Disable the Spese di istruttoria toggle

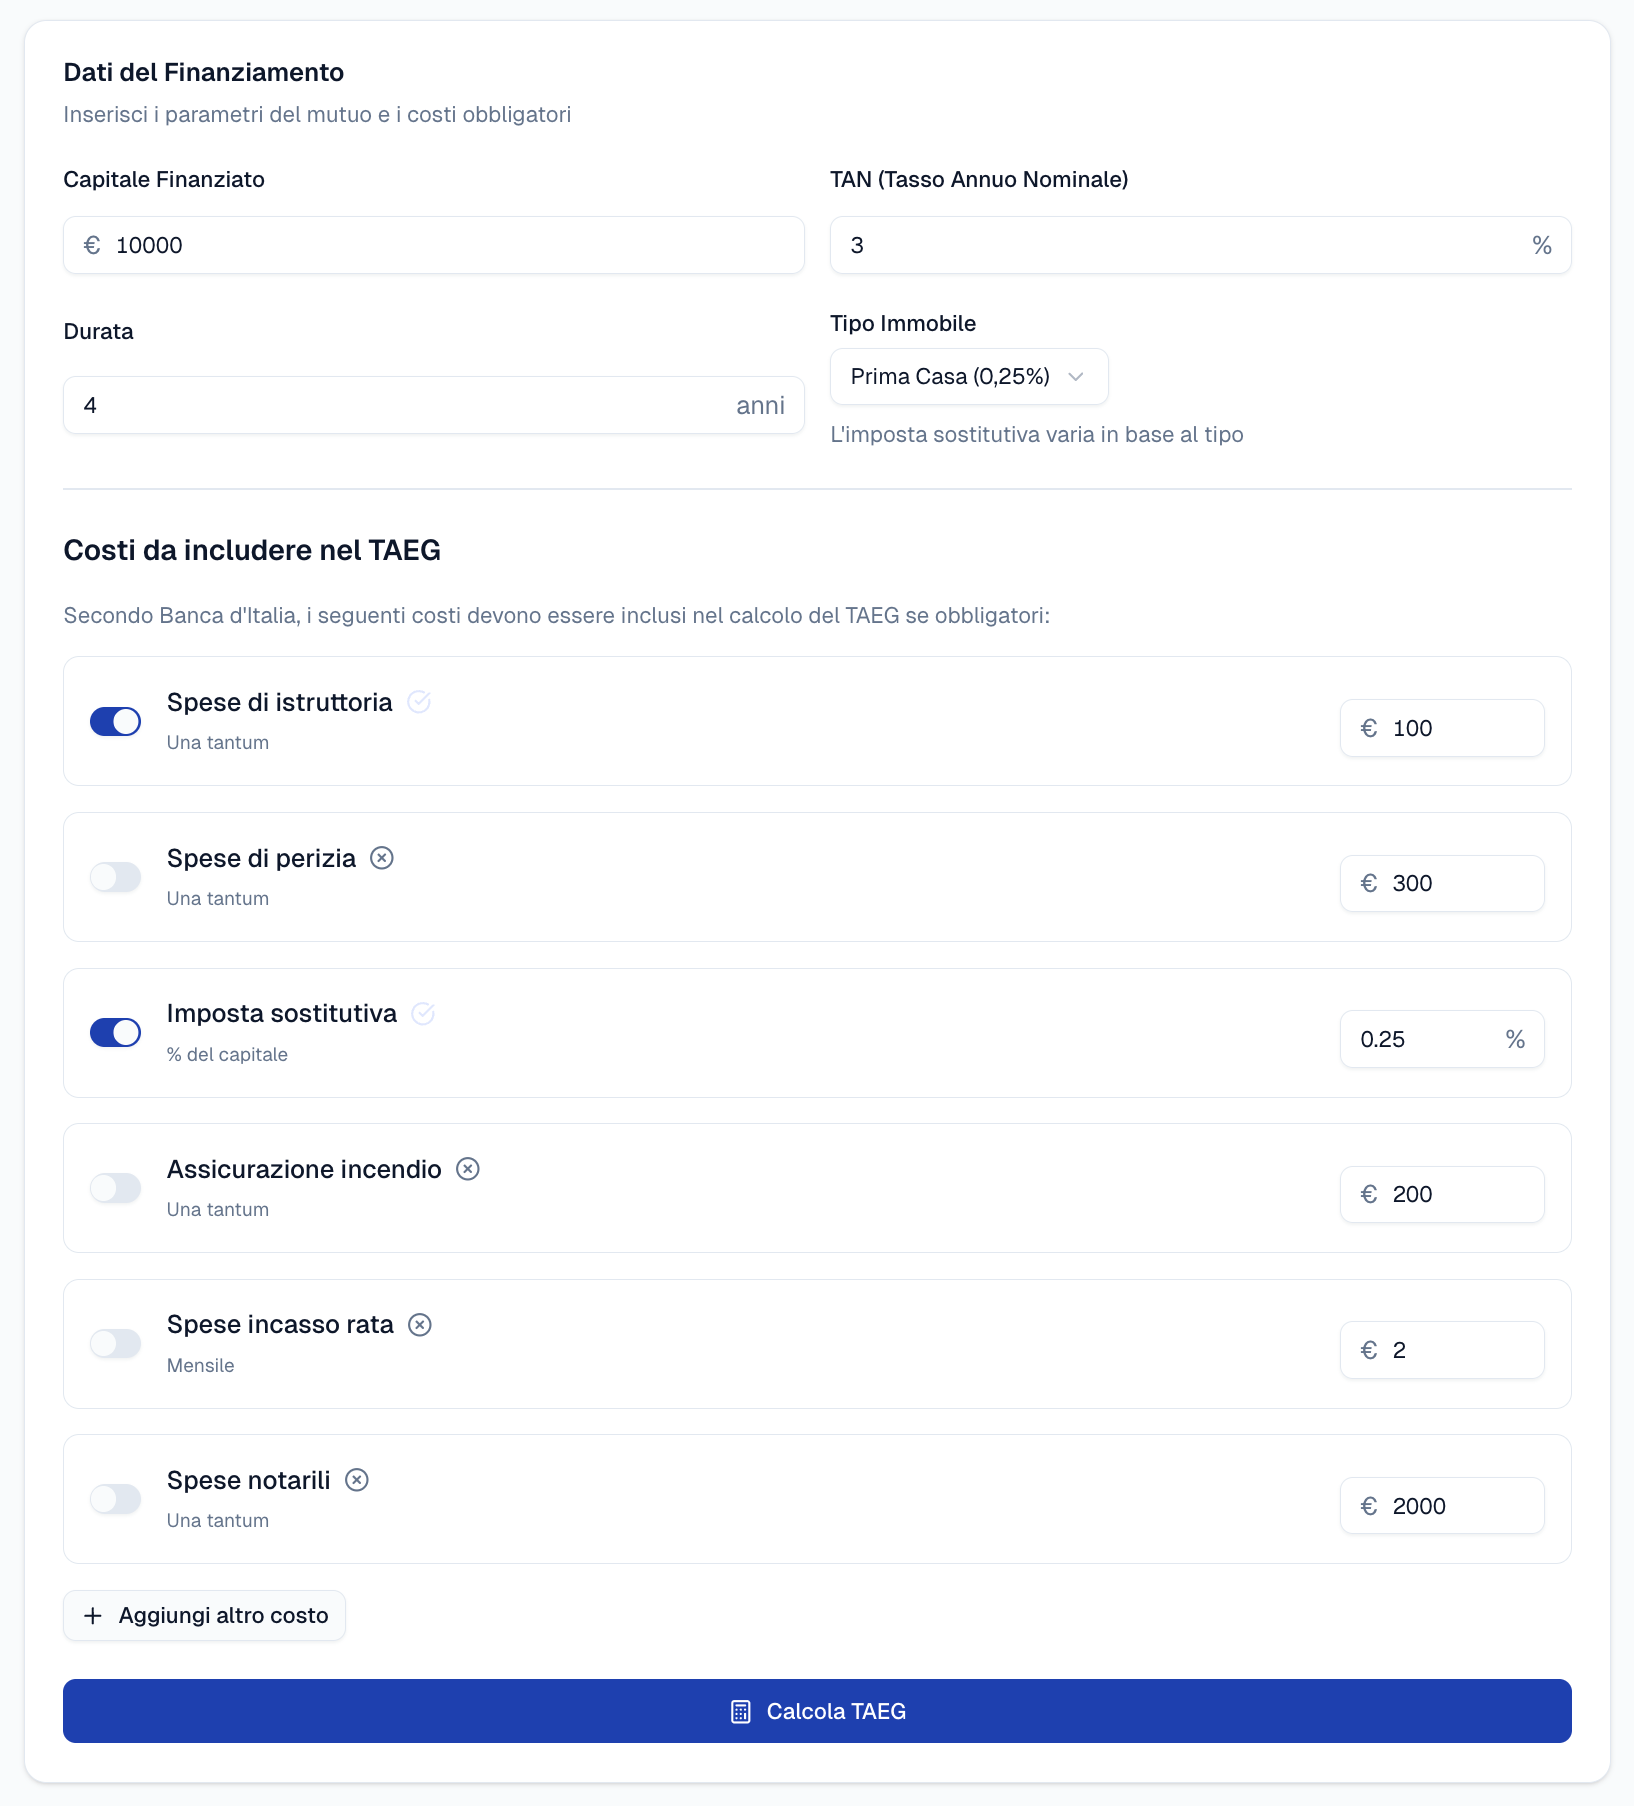pos(116,721)
